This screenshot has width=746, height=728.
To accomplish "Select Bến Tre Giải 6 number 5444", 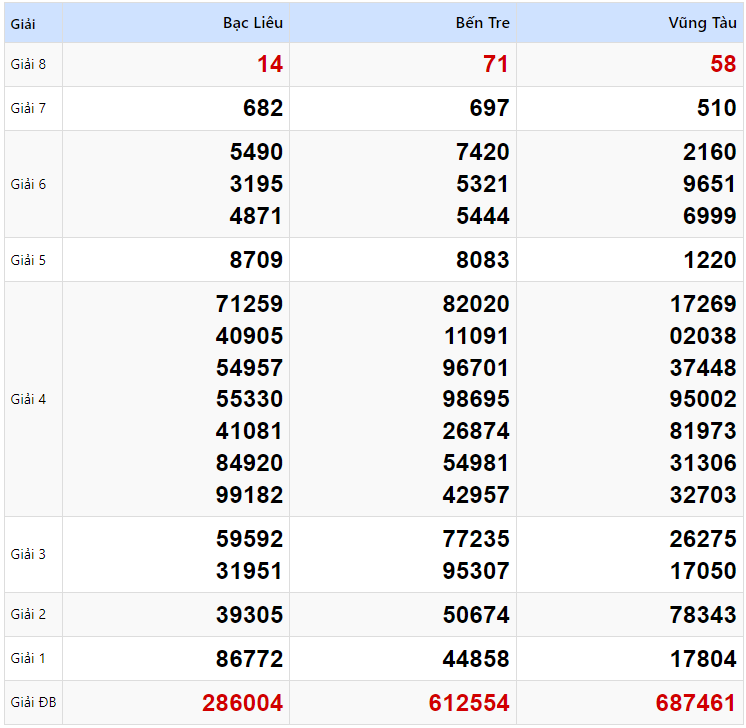I will pos(482,216).
